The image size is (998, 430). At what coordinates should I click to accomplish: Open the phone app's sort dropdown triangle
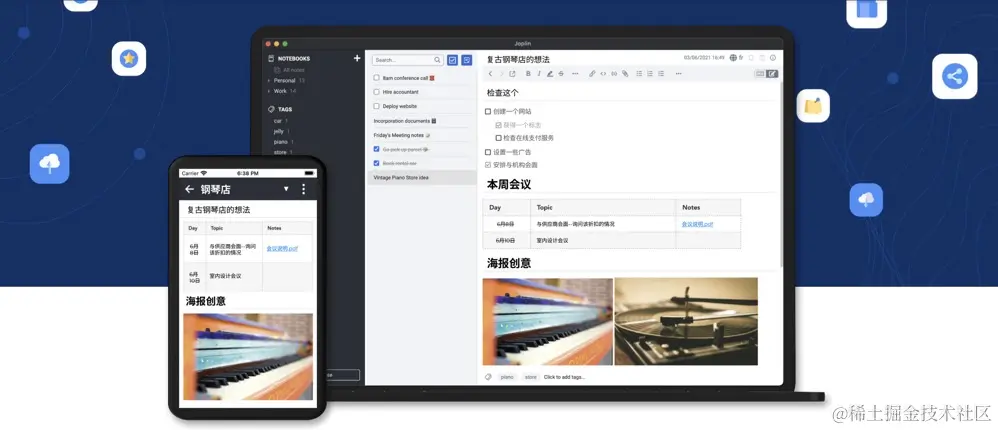click(286, 189)
